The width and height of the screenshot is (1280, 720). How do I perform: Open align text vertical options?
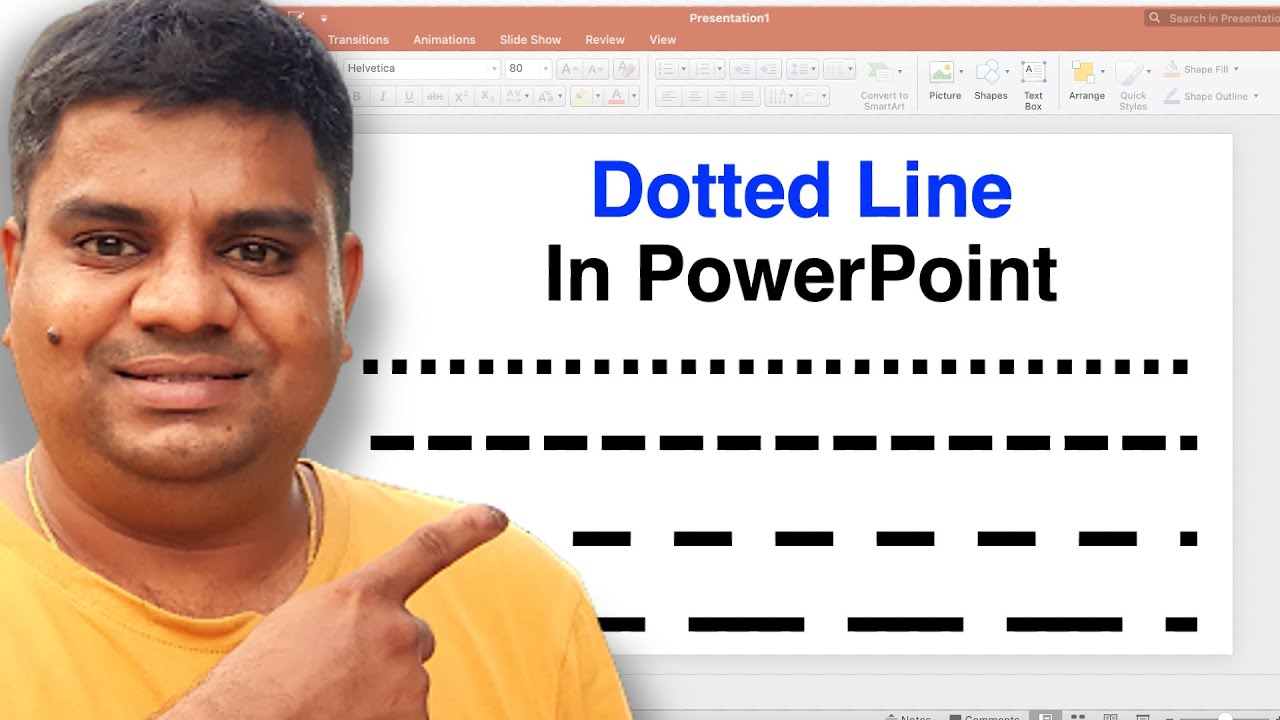[x=815, y=97]
